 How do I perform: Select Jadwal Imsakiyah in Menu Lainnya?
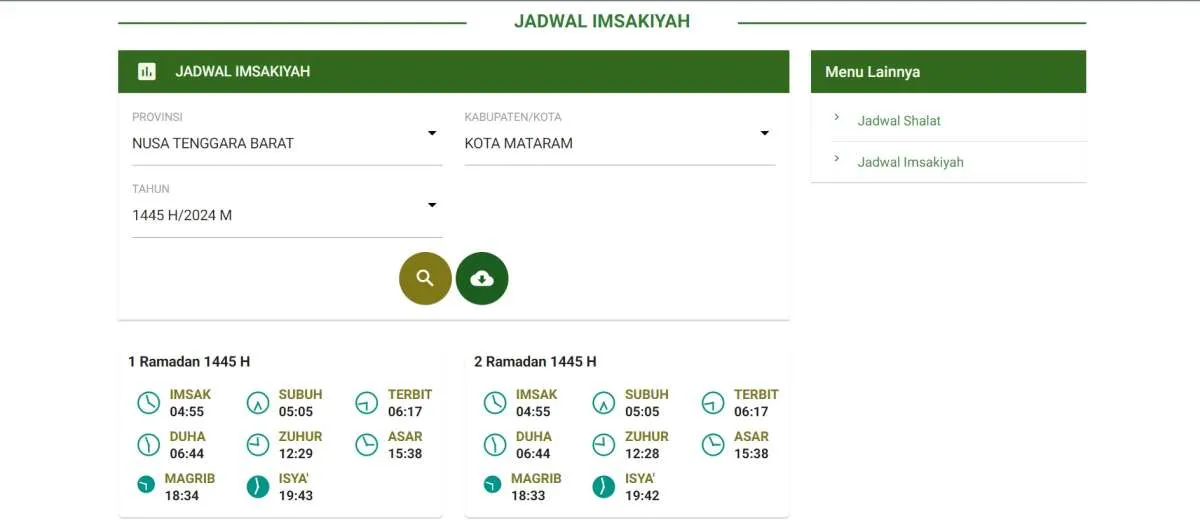point(910,162)
